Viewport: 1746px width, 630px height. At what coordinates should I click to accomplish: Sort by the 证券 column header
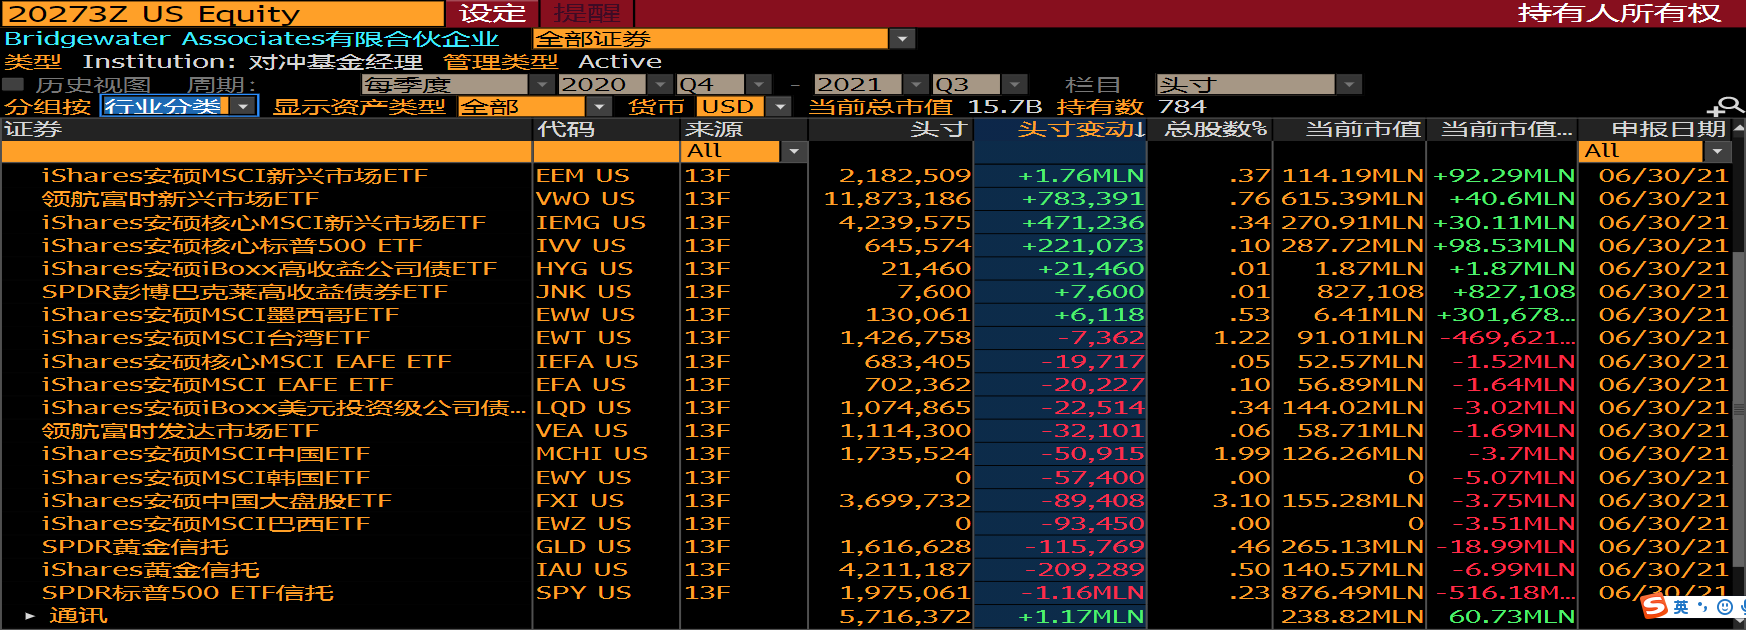pos(266,129)
